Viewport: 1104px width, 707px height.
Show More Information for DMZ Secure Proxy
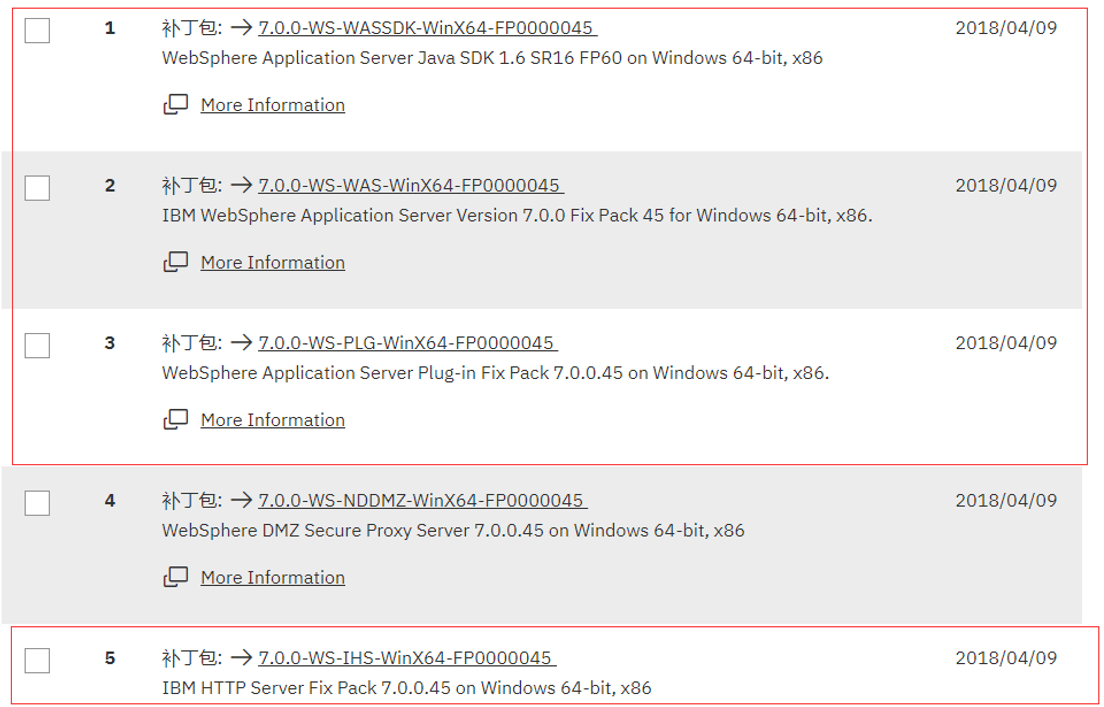(272, 578)
